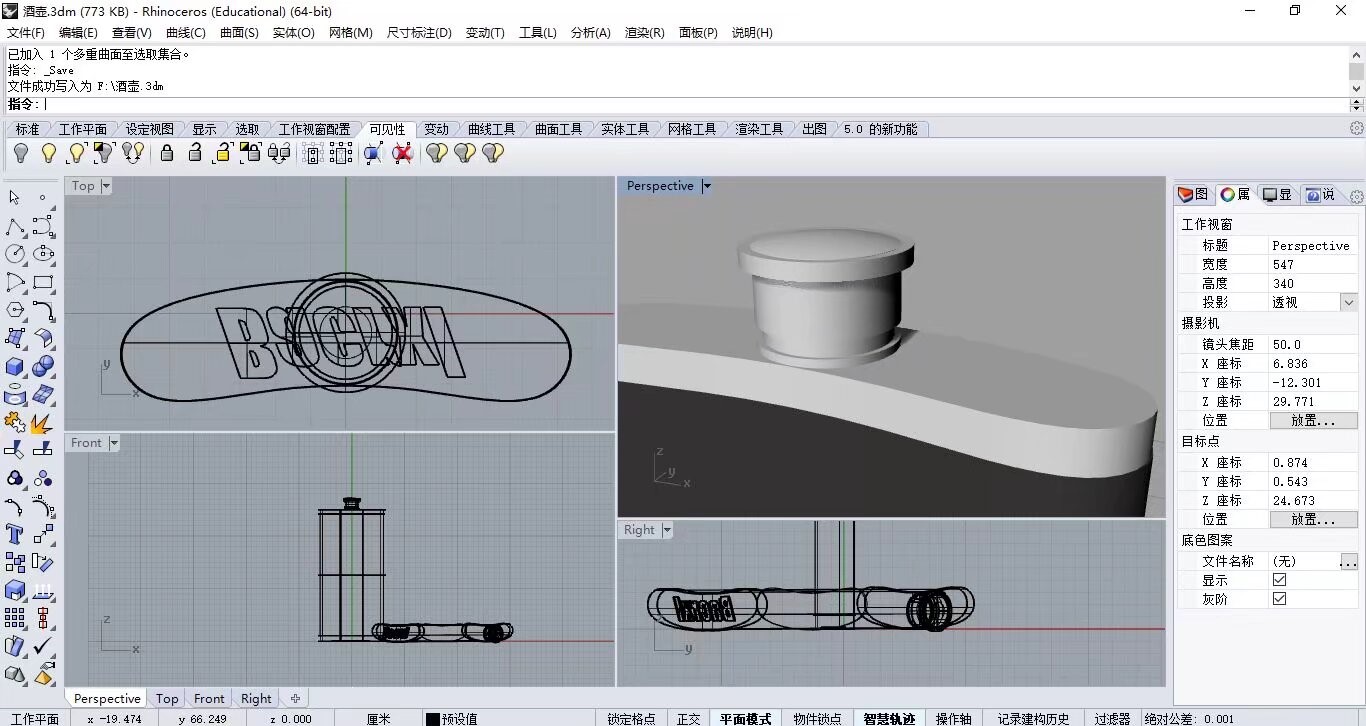
Task: Switch to the 实体工具 toolbar tab
Action: click(625, 129)
